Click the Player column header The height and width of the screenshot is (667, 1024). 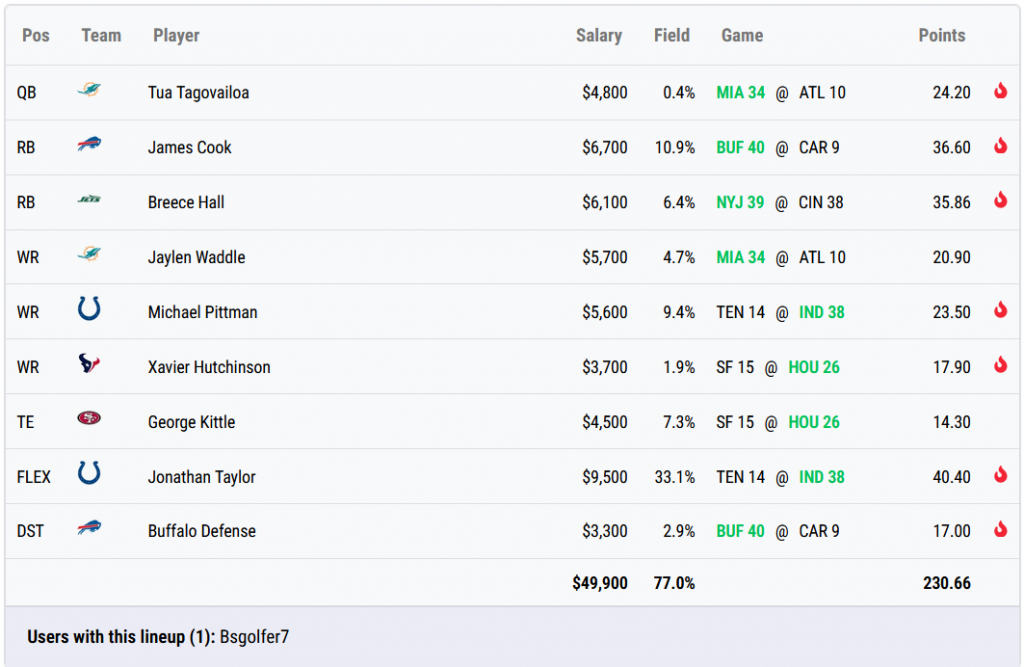point(176,35)
